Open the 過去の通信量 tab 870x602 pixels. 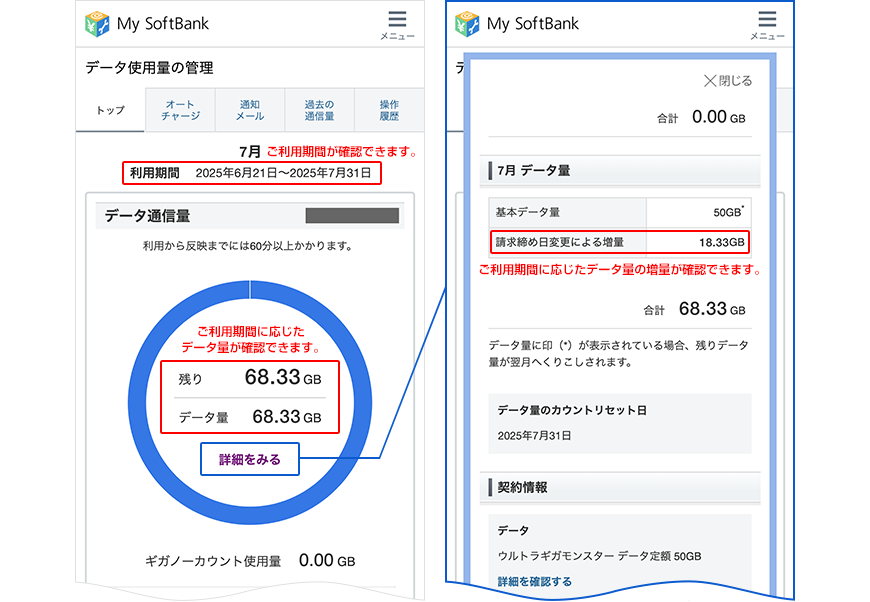tap(319, 110)
